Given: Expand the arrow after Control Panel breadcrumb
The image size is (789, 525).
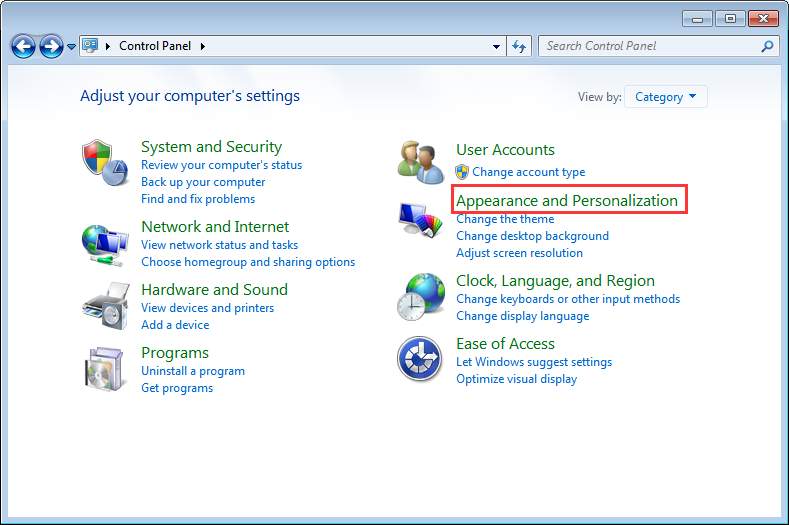Looking at the screenshot, I should tap(203, 46).
